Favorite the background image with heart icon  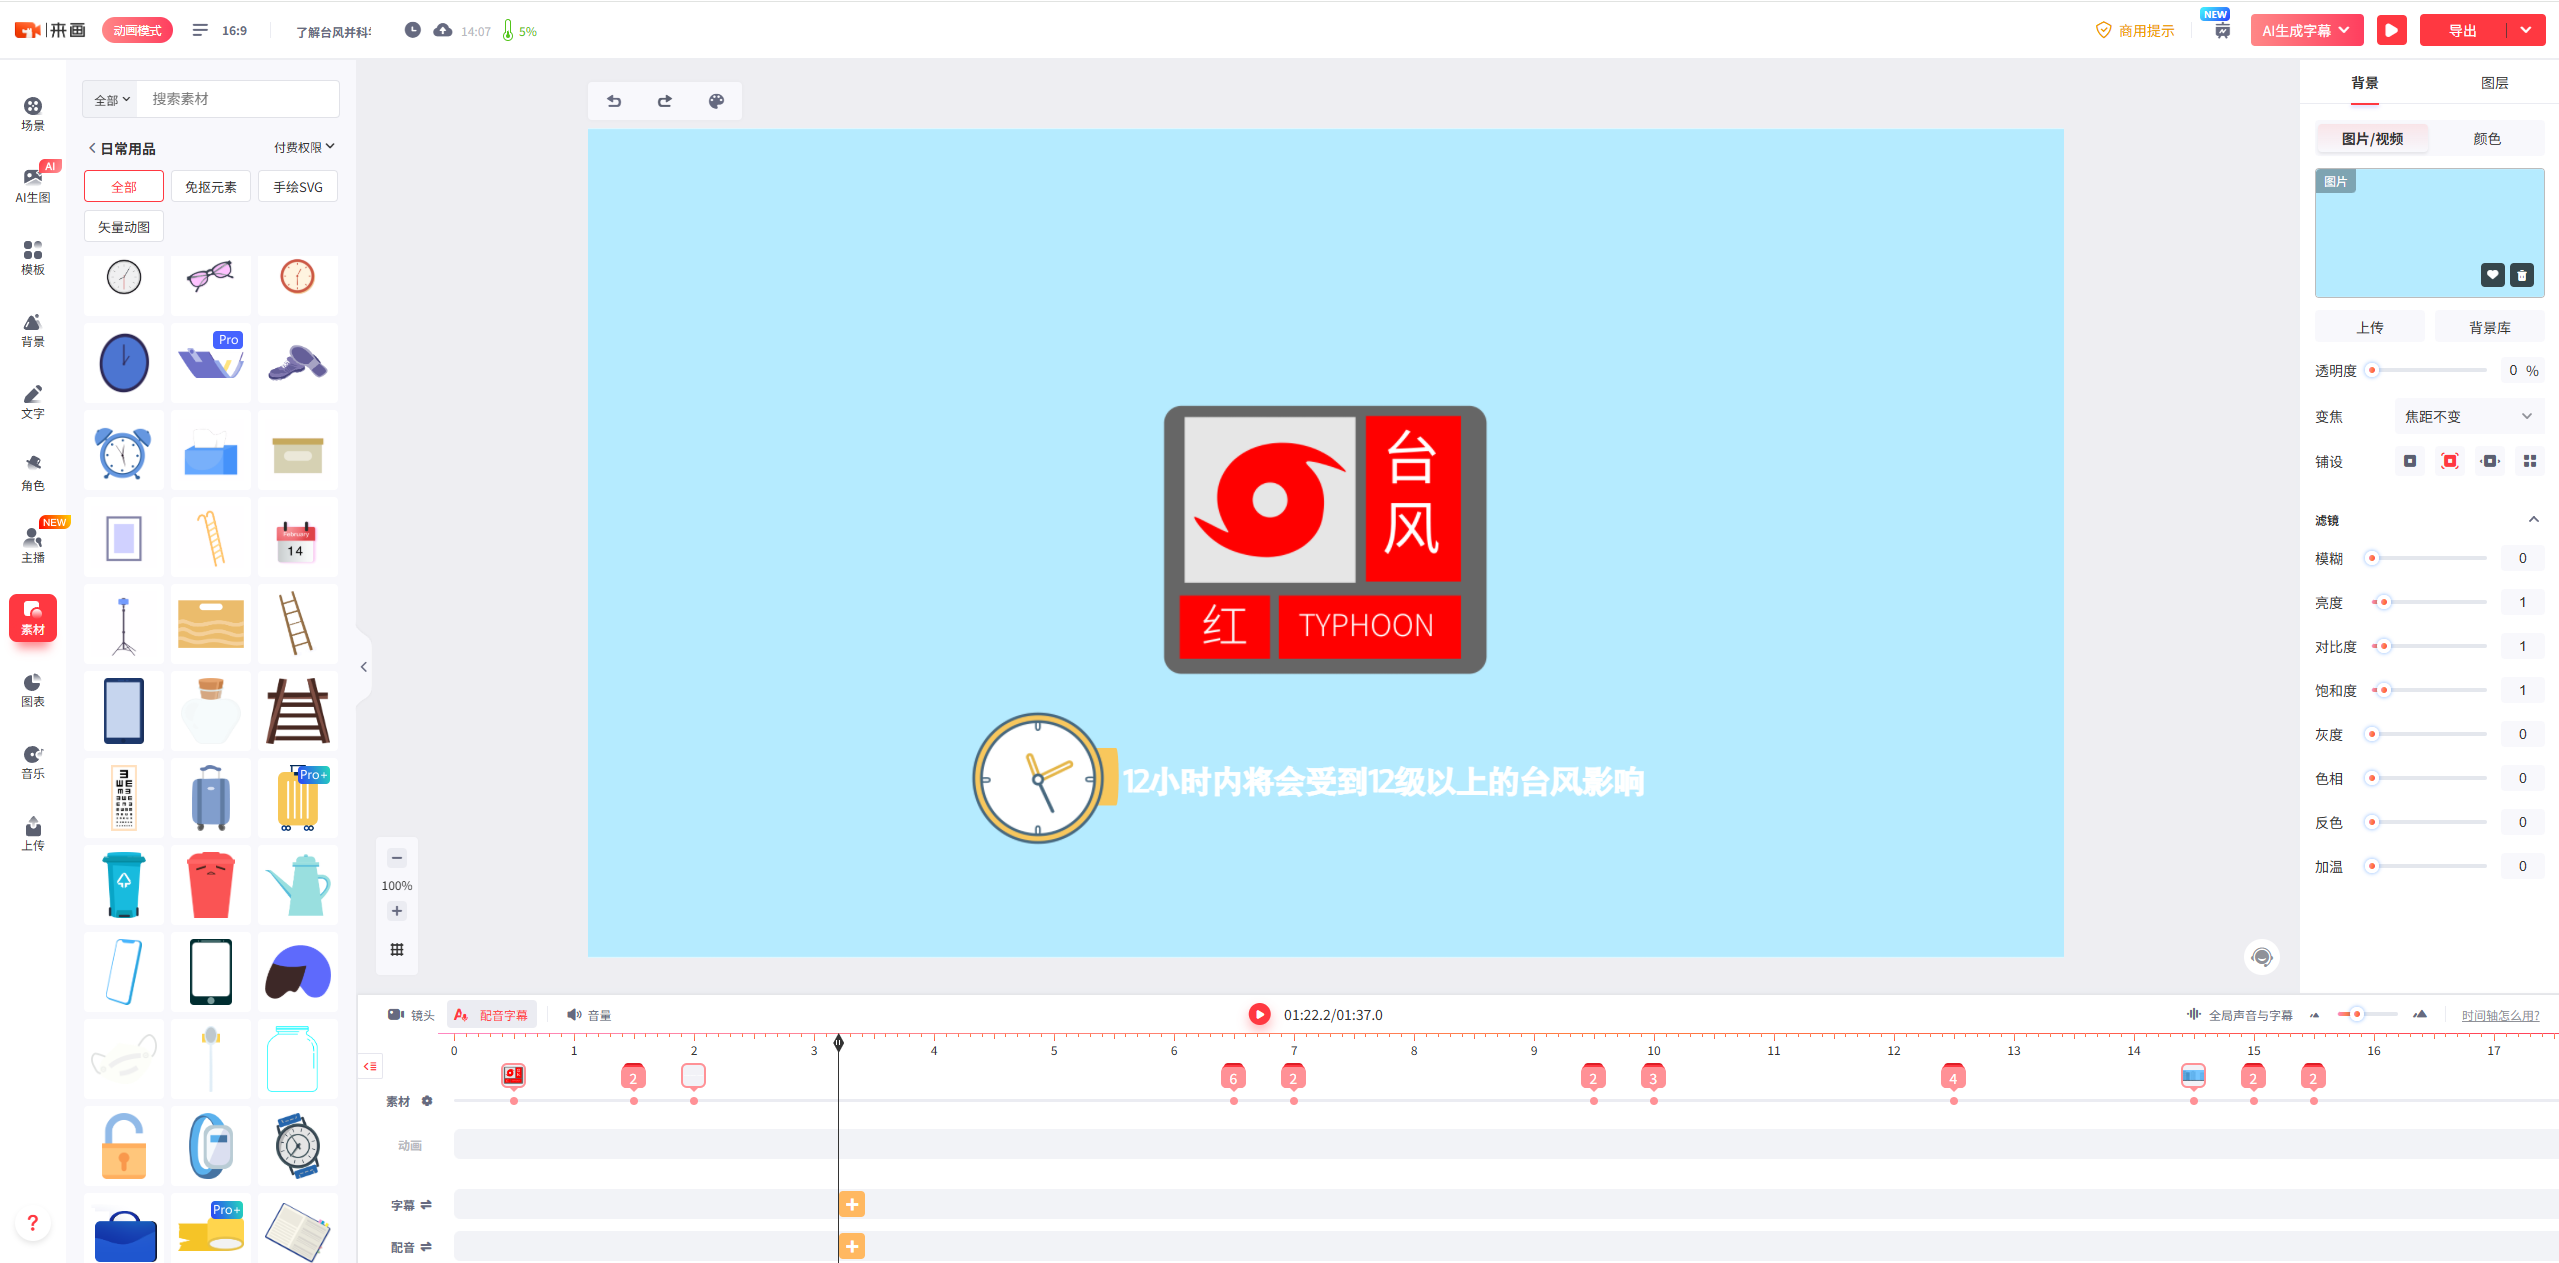coord(2493,275)
